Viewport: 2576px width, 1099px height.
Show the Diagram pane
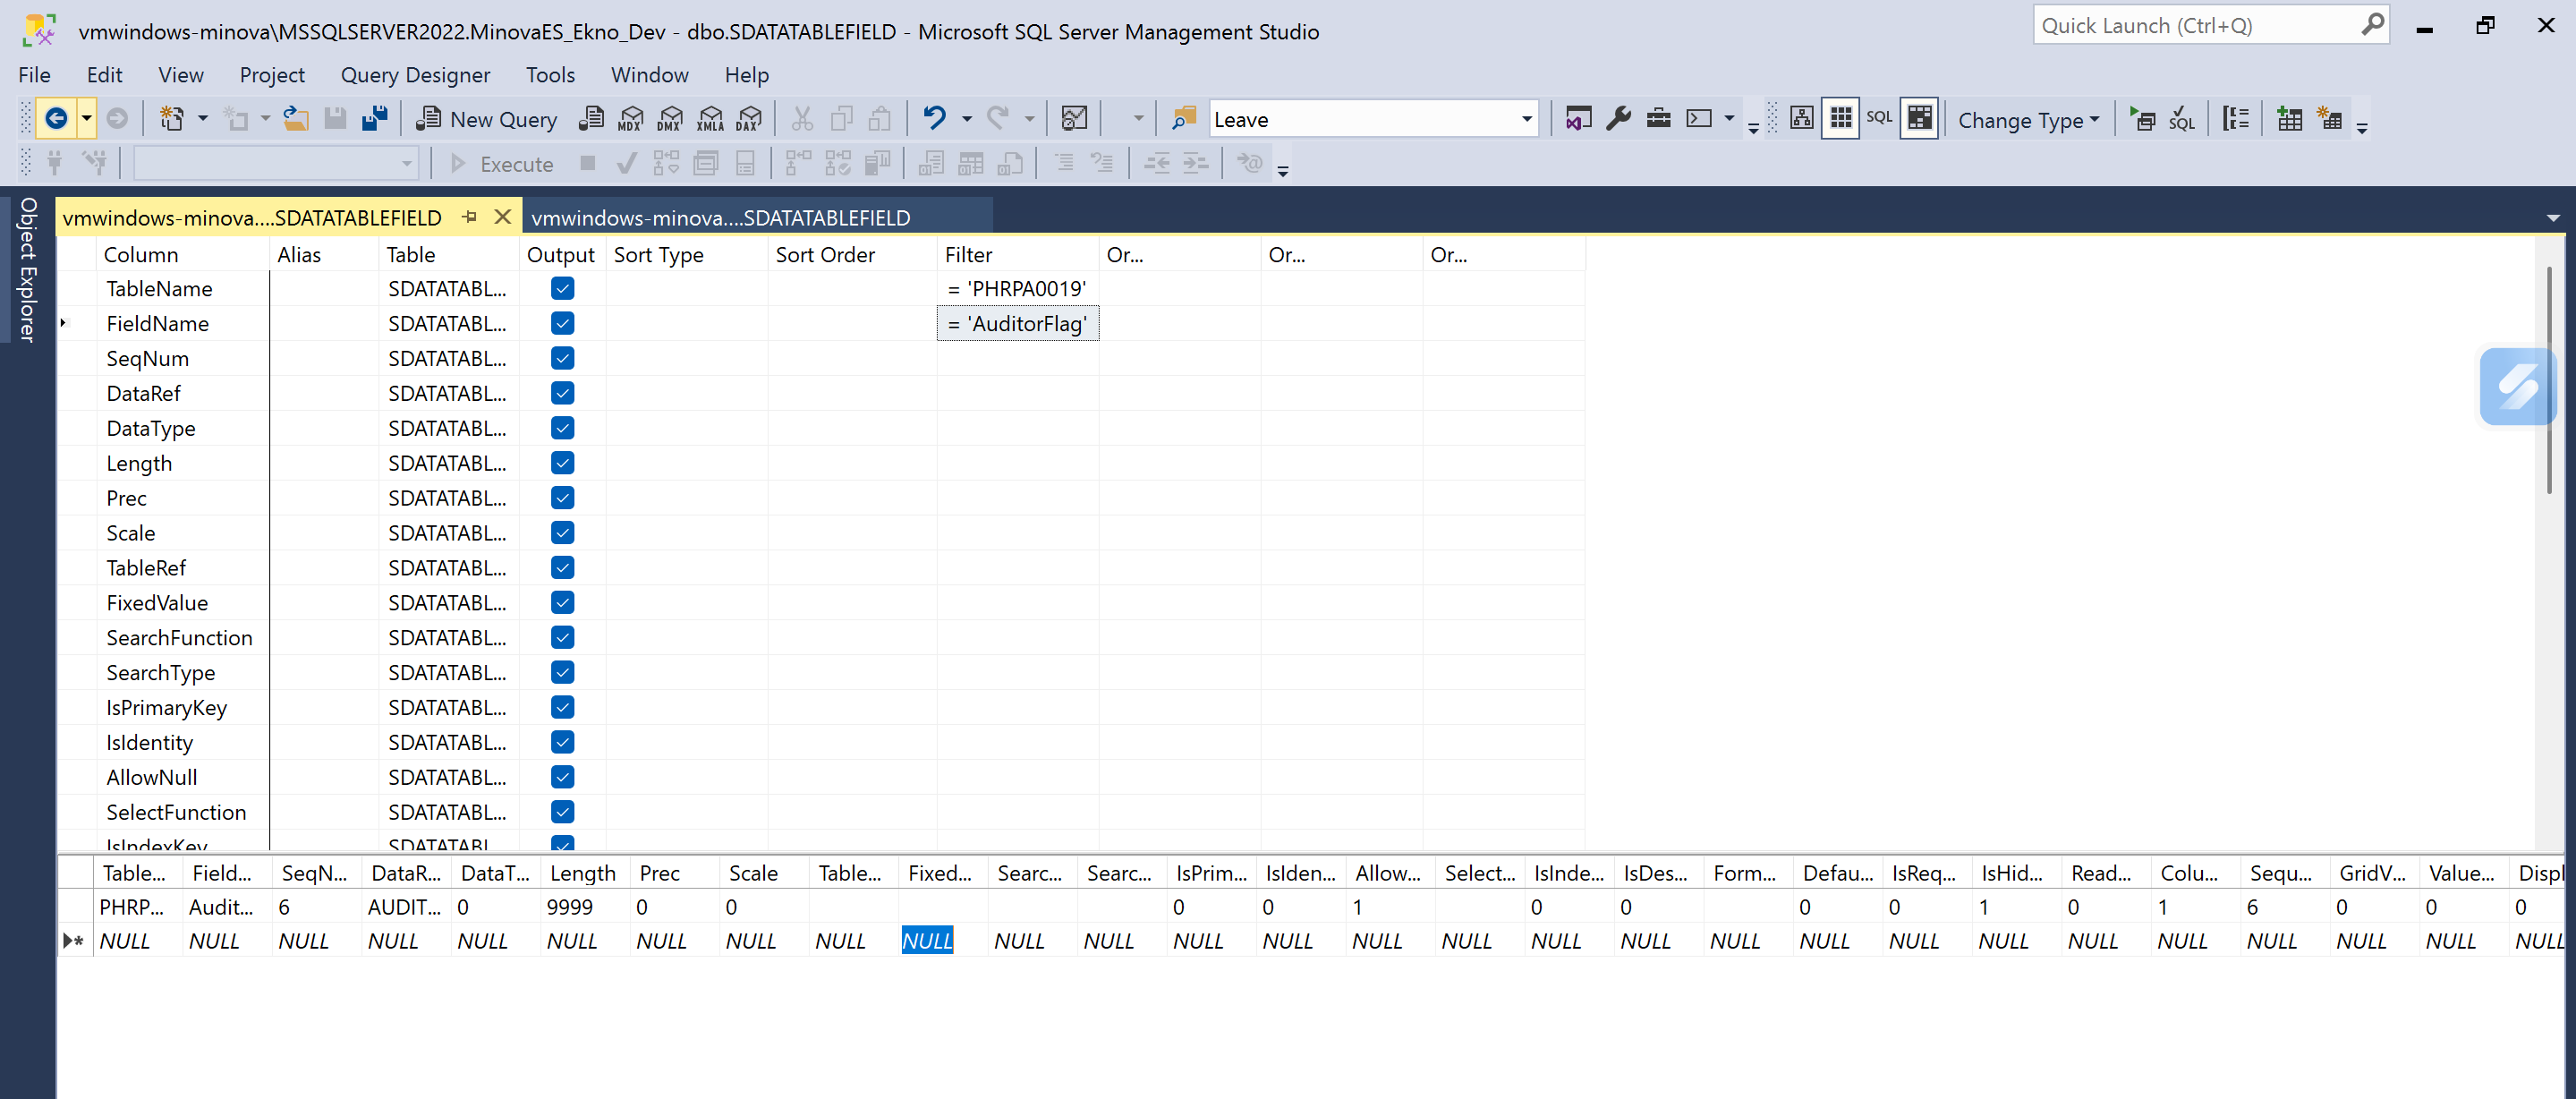click(1801, 119)
